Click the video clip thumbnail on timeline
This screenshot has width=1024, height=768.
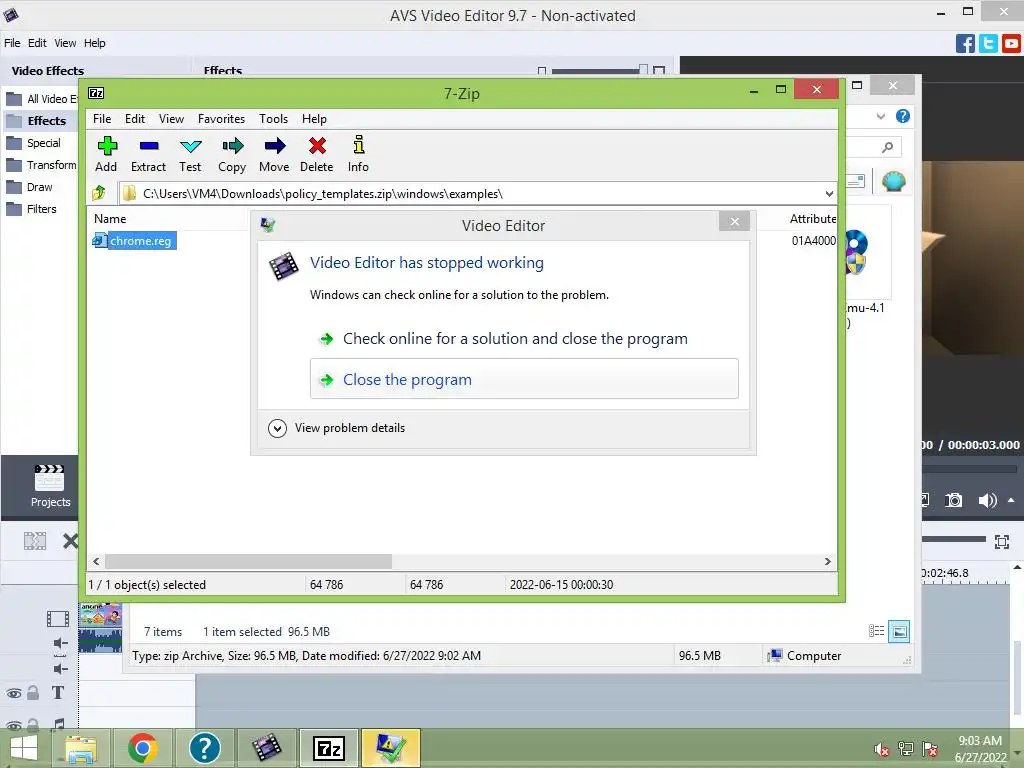click(101, 615)
